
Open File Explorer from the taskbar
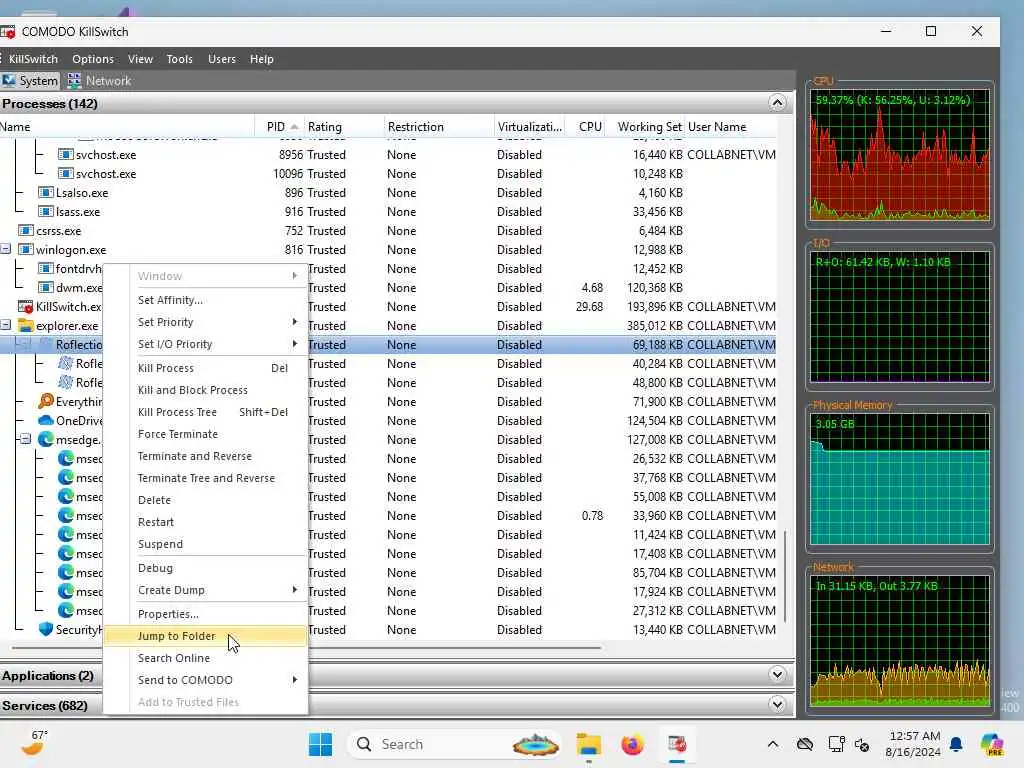click(588, 744)
